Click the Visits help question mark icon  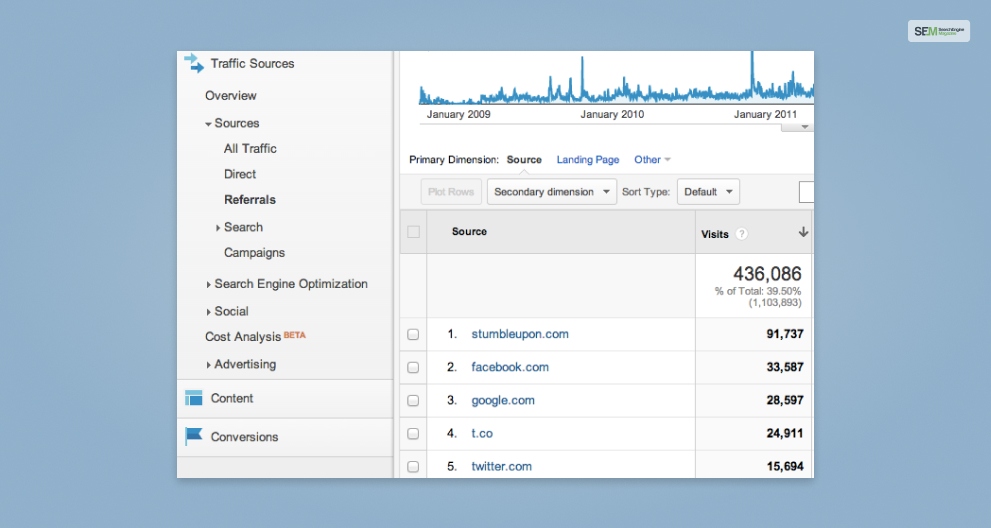[x=742, y=234]
